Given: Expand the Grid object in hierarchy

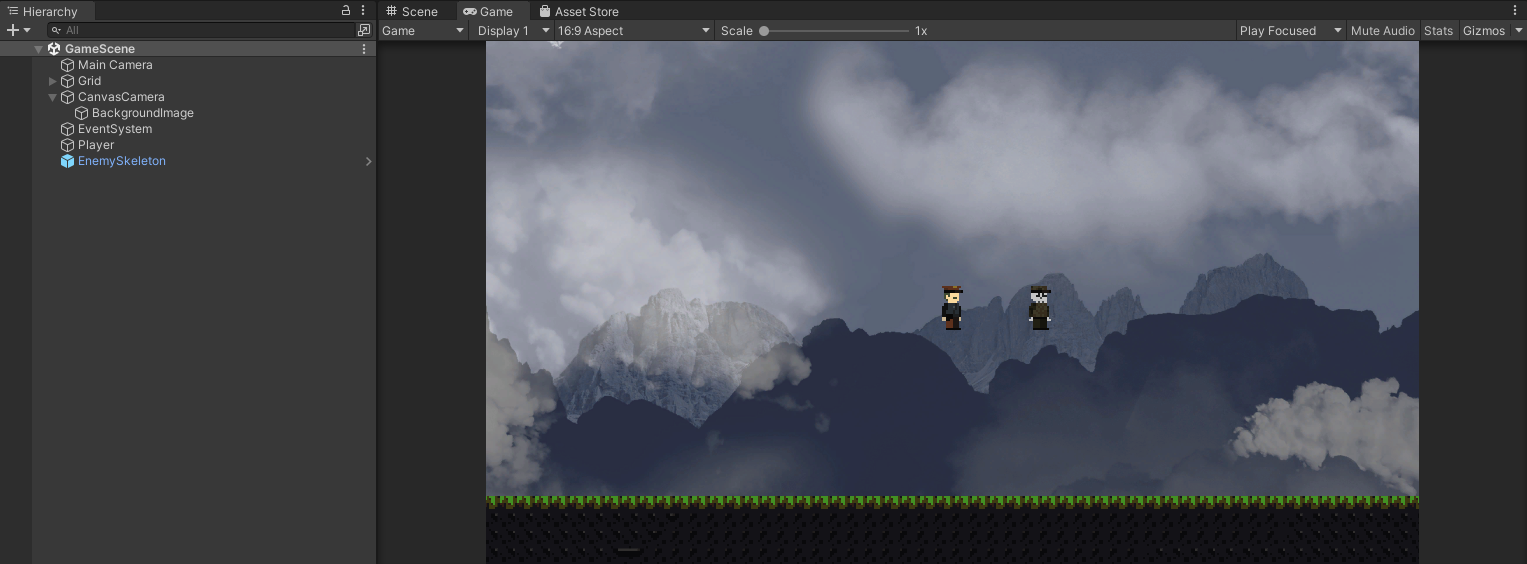Looking at the screenshot, I should (53, 81).
